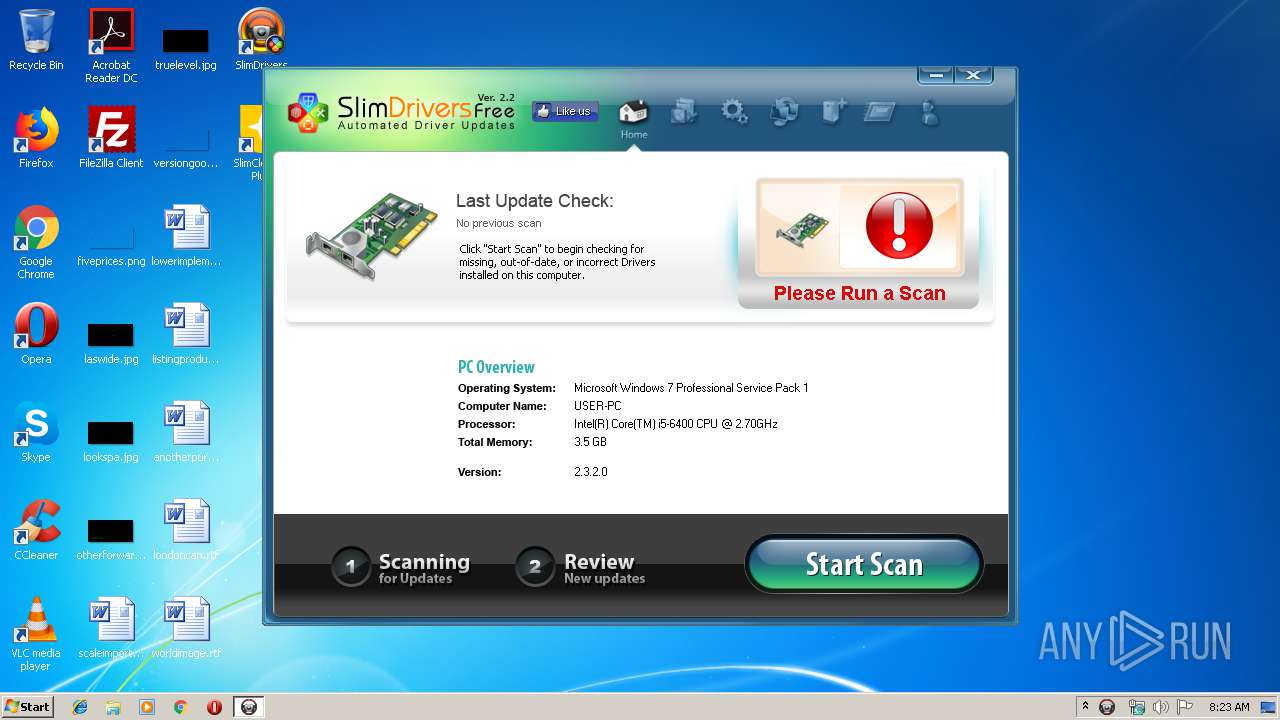Viewport: 1280px width, 720px height.
Task: Click the second toolbar icon showing stacked documents
Action: (x=685, y=111)
